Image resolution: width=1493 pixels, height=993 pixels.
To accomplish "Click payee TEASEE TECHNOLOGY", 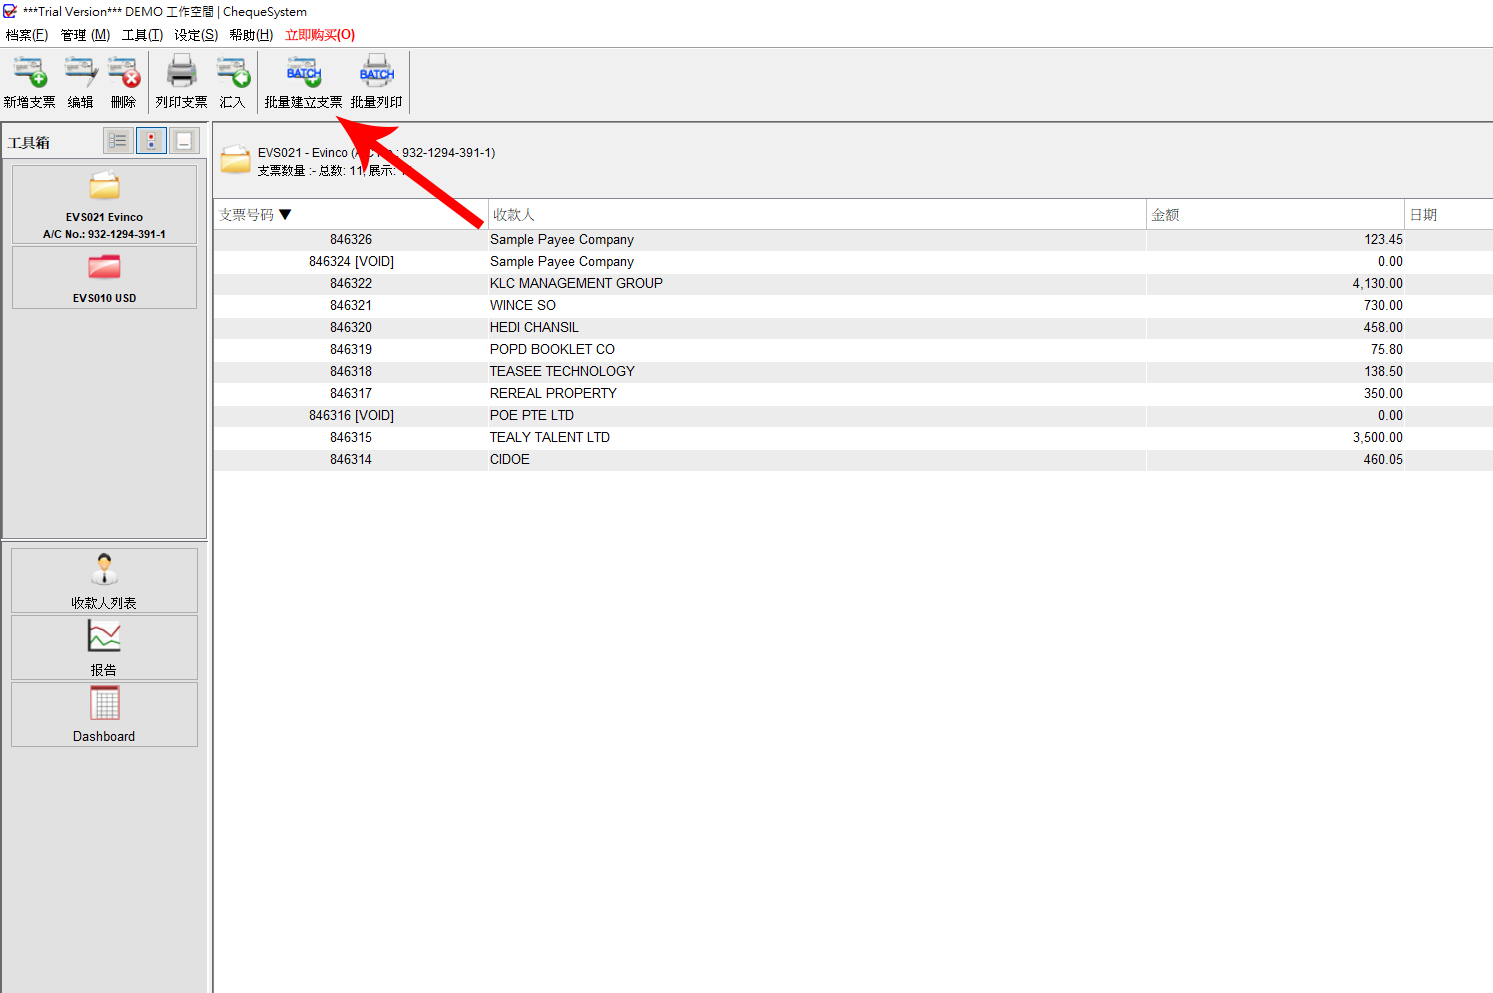I will (562, 372).
